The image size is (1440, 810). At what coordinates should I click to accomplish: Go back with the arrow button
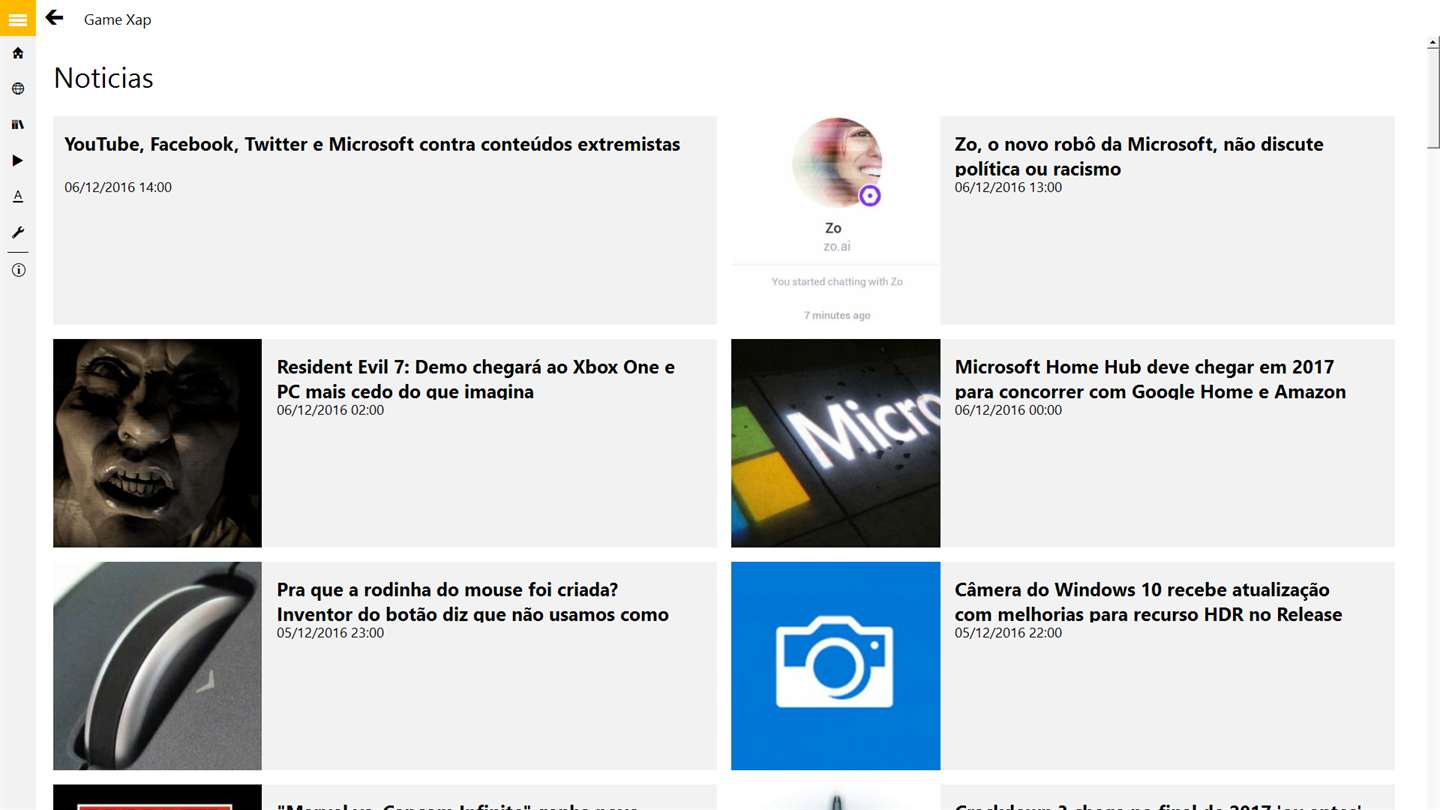(55, 18)
